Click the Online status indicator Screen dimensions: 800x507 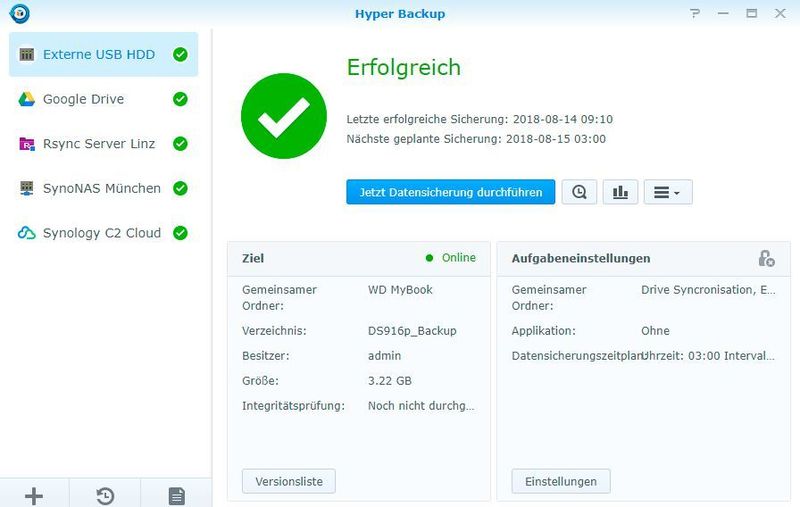tap(451, 258)
